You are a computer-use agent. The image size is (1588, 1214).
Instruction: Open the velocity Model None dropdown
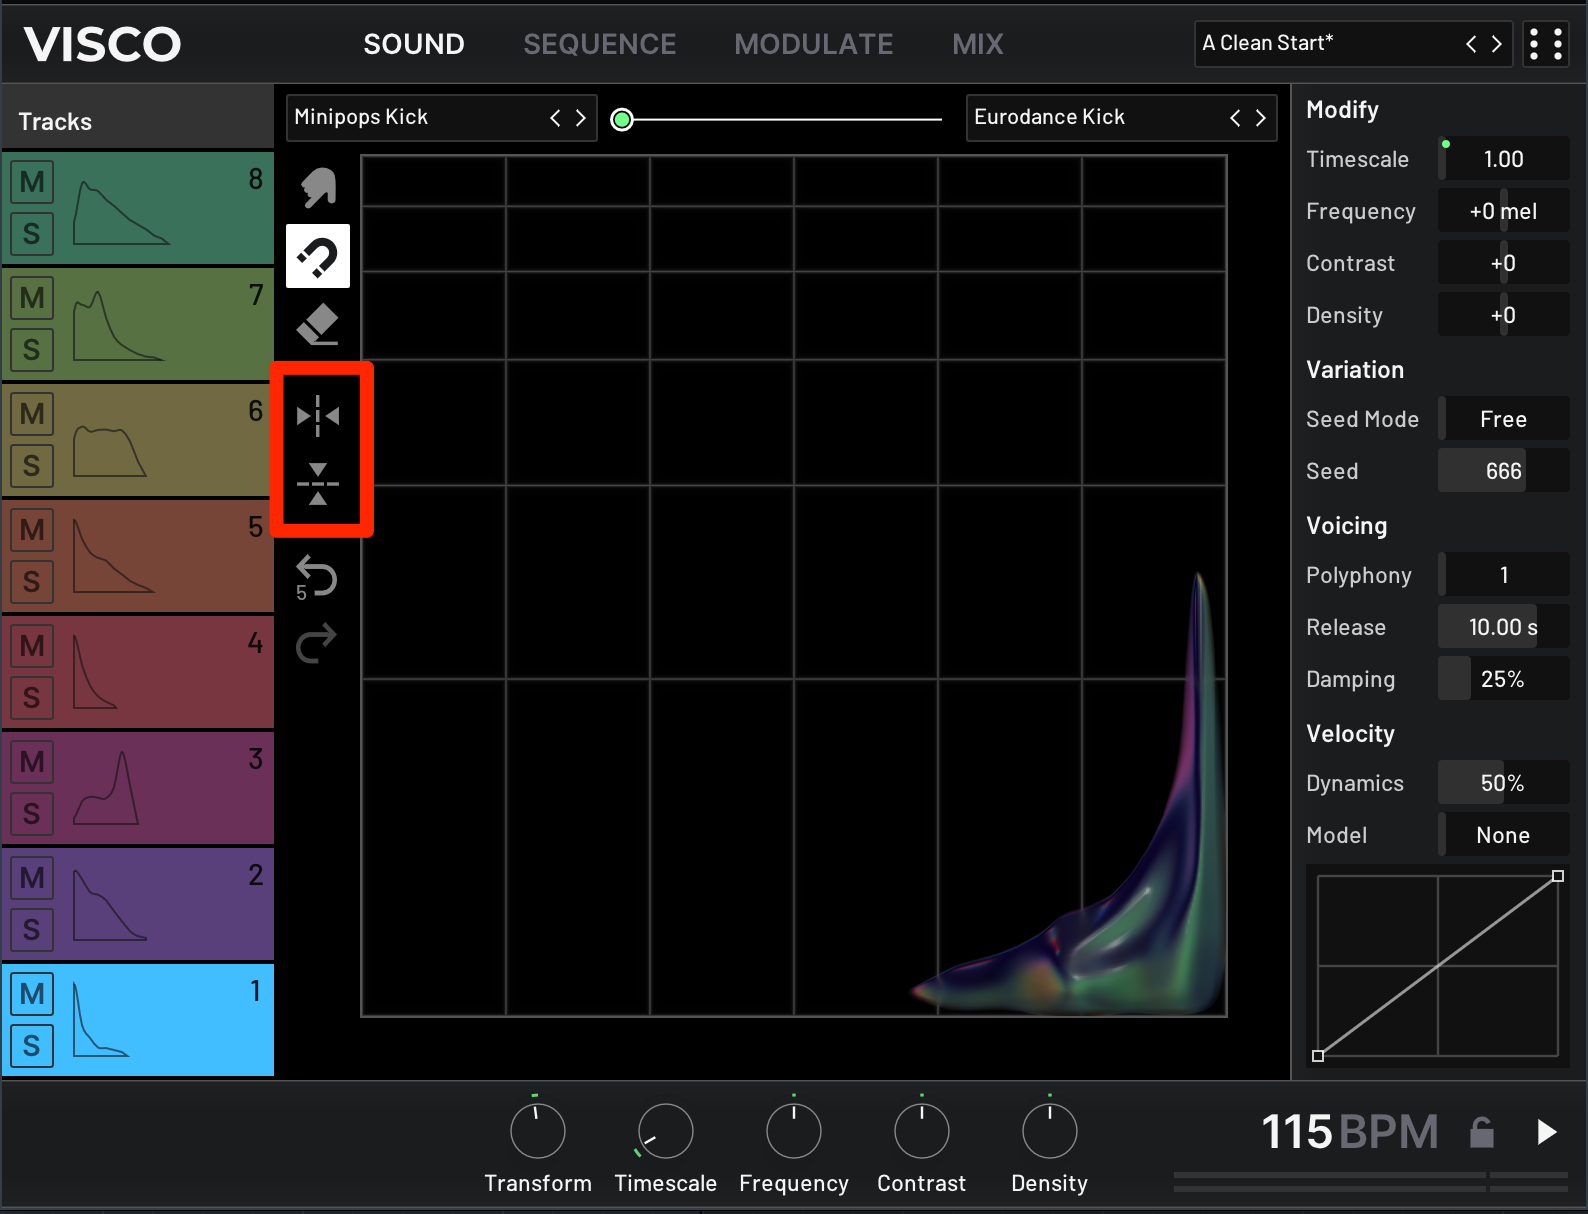(1504, 835)
